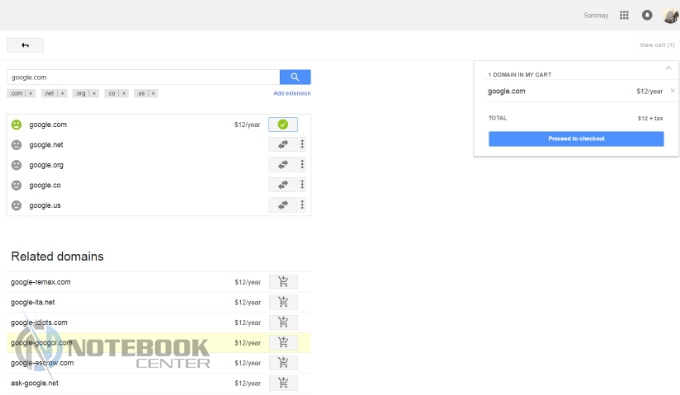Viewport: 680px width, 395px height.
Task: Collapse the cart panel chevron
Action: 668,68
